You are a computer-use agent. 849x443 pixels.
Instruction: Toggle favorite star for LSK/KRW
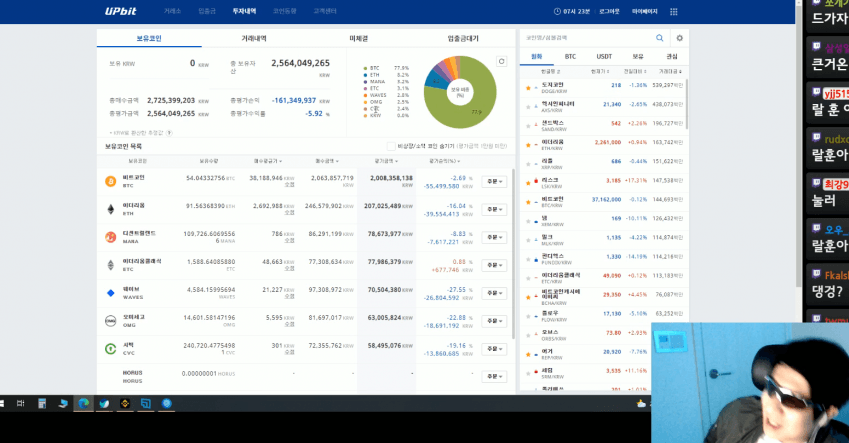tap(528, 183)
